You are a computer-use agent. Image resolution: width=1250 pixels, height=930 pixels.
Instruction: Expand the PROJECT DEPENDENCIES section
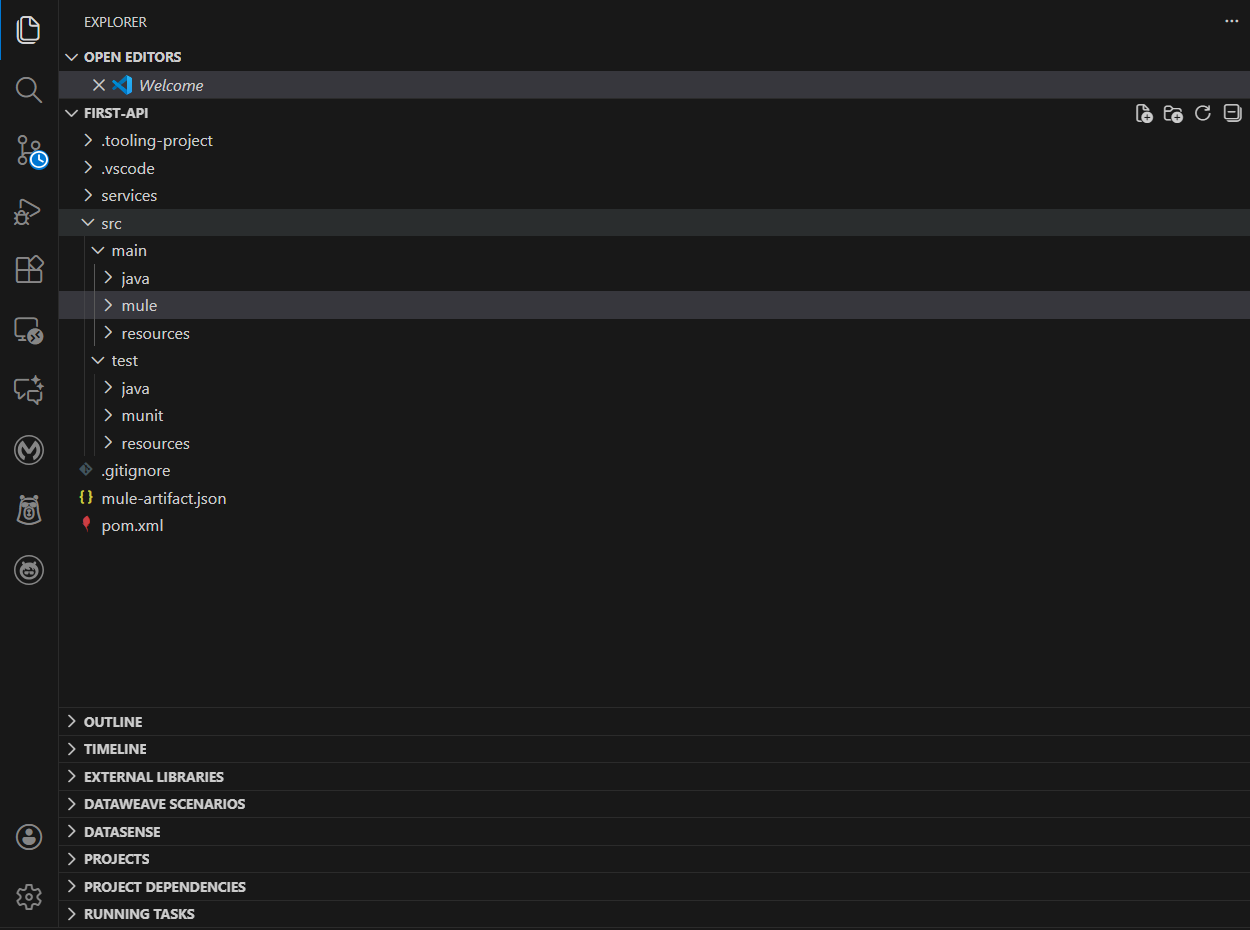tap(164, 887)
